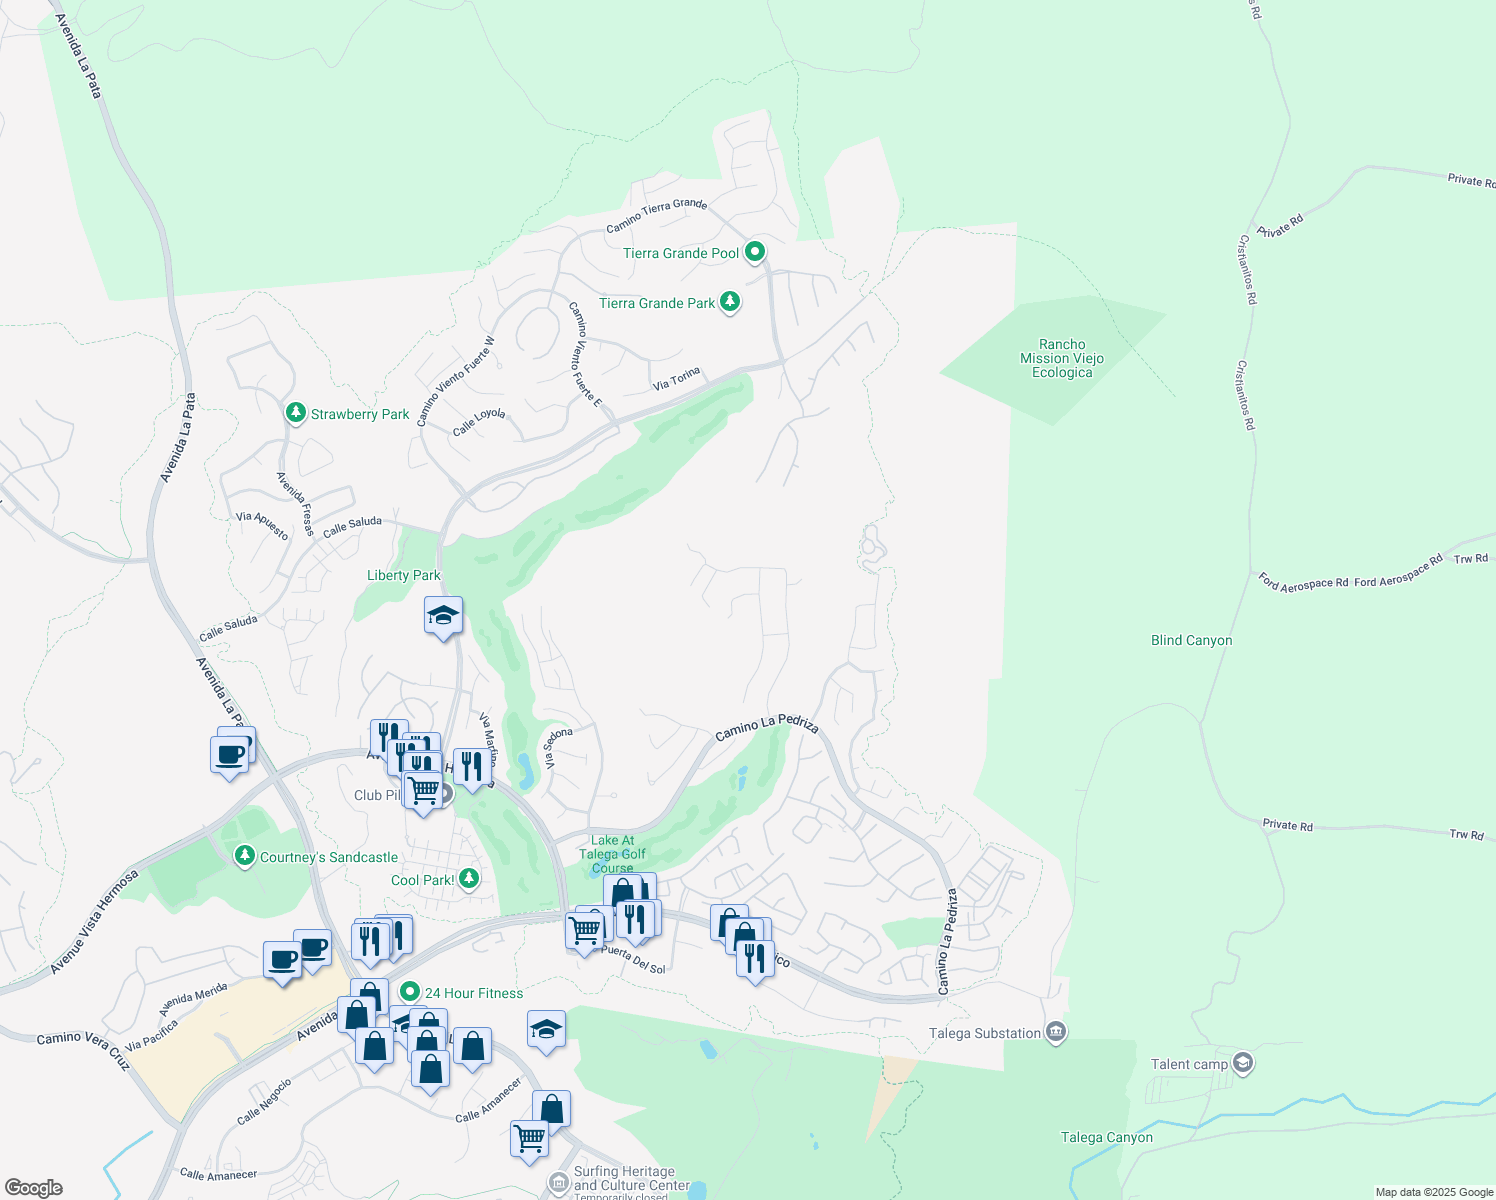Click the Talega Canyon label

1106,1137
